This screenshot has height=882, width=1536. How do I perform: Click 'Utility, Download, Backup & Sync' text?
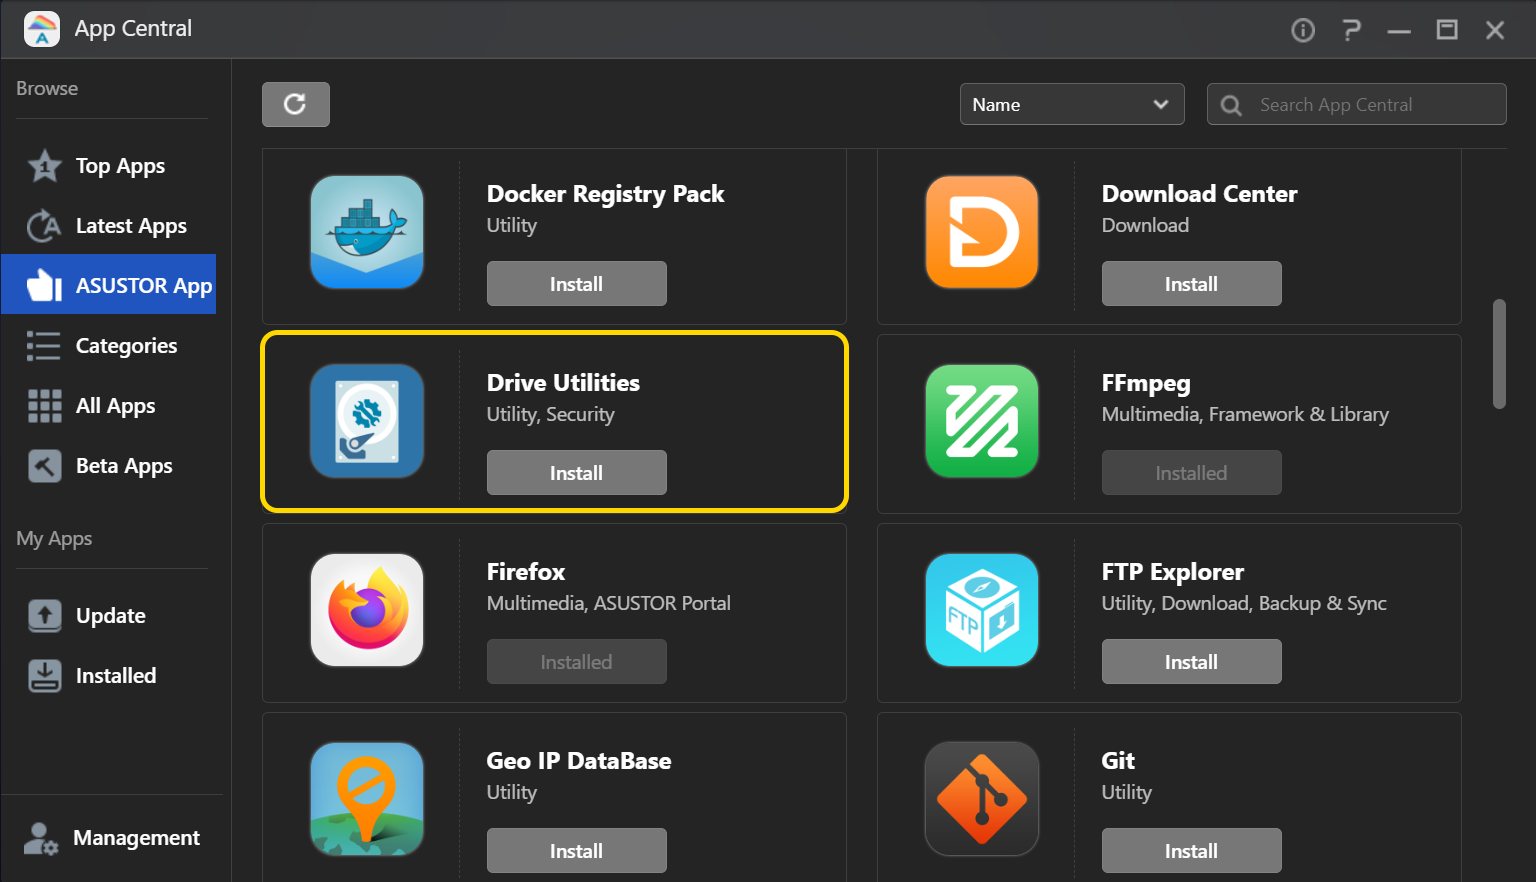click(x=1244, y=603)
